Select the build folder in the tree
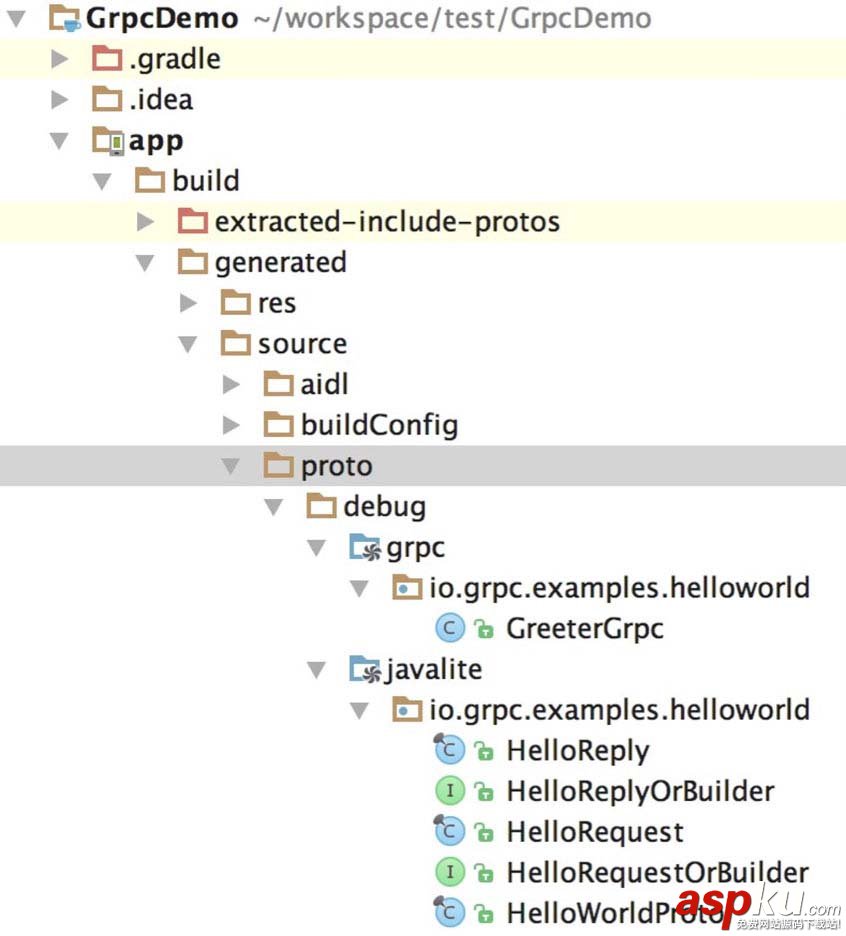This screenshot has height=936, width=846. point(205,181)
